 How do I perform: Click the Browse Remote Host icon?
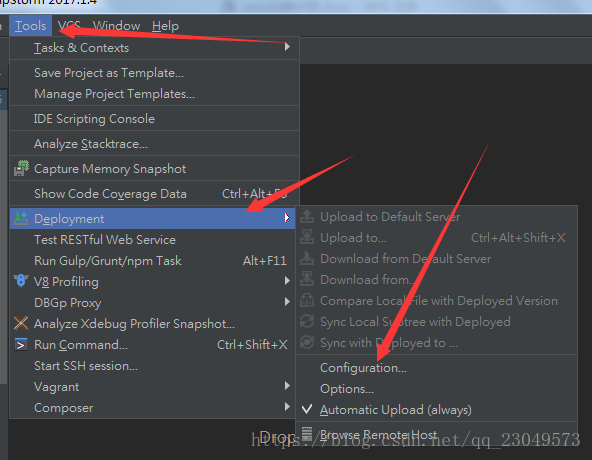pos(307,434)
